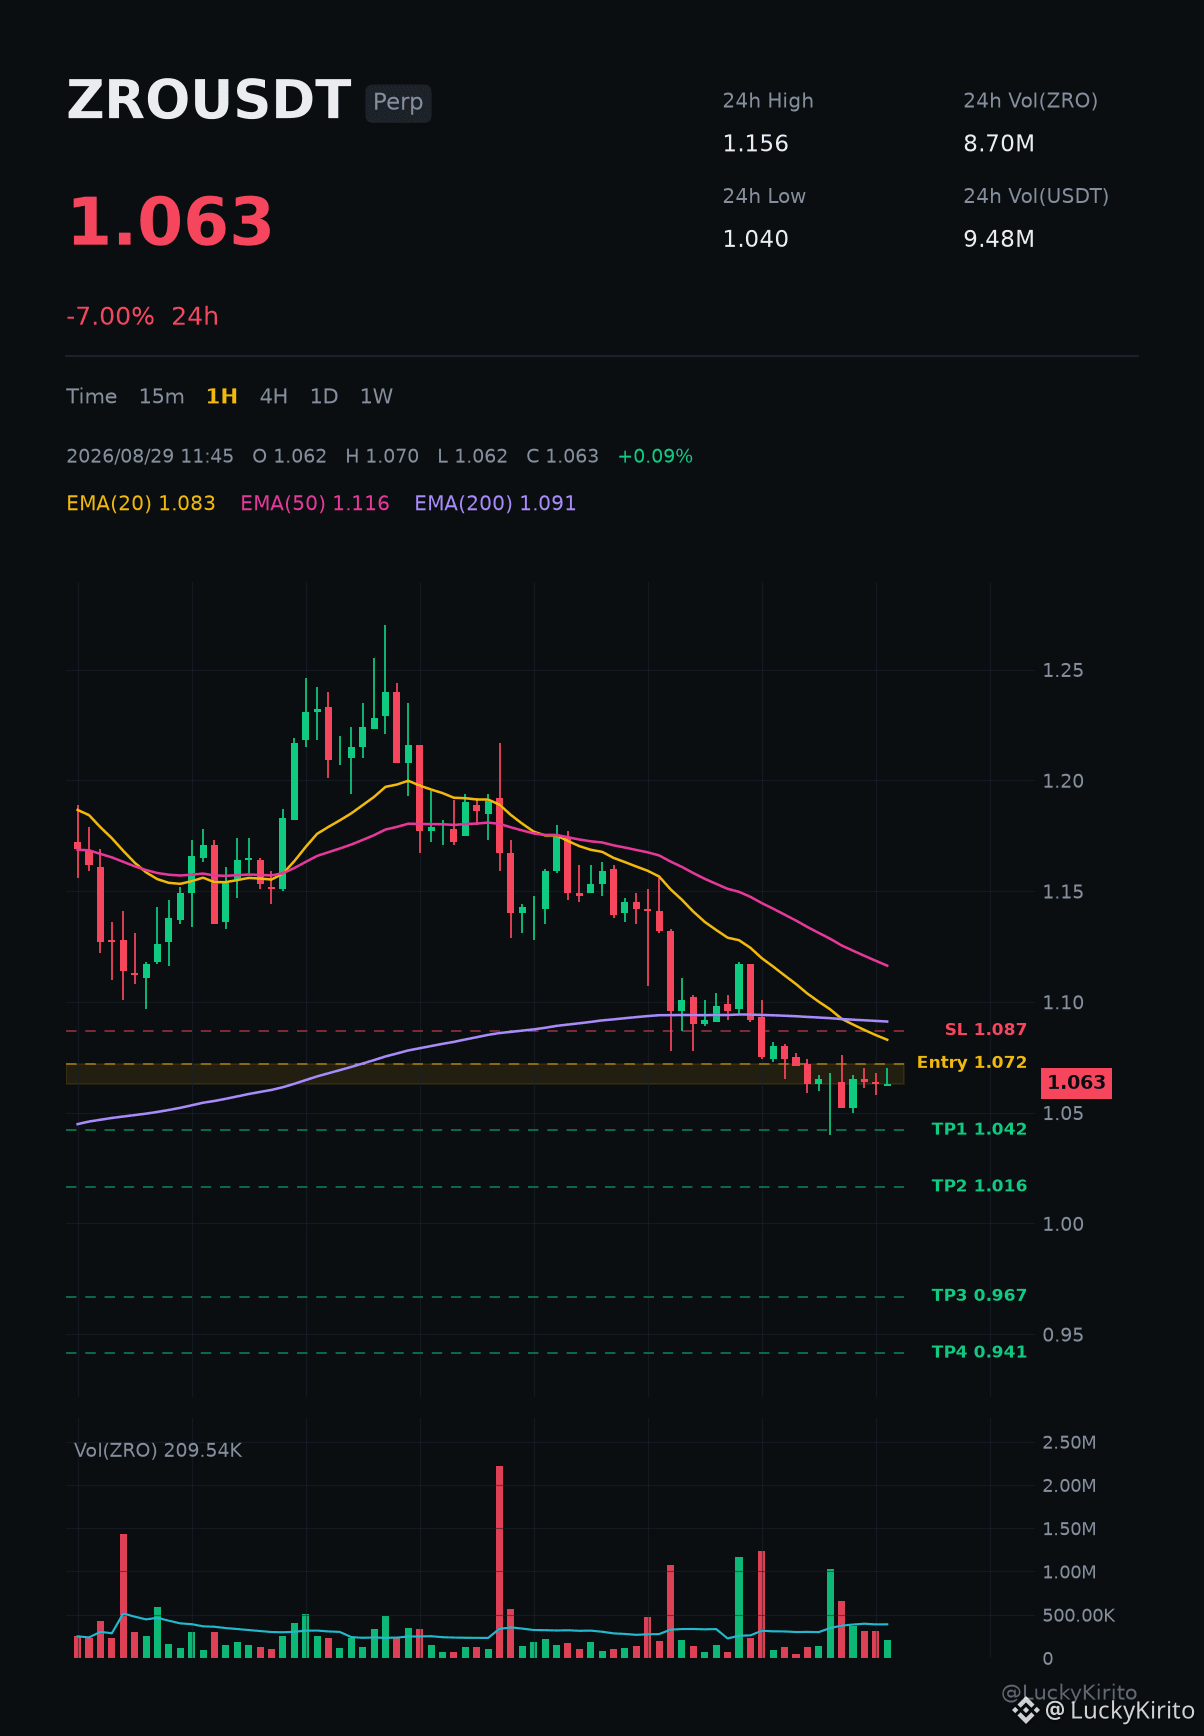Click the Perp badge next to ZROUSDT
Viewport: 1204px width, 1736px height.
[398, 103]
